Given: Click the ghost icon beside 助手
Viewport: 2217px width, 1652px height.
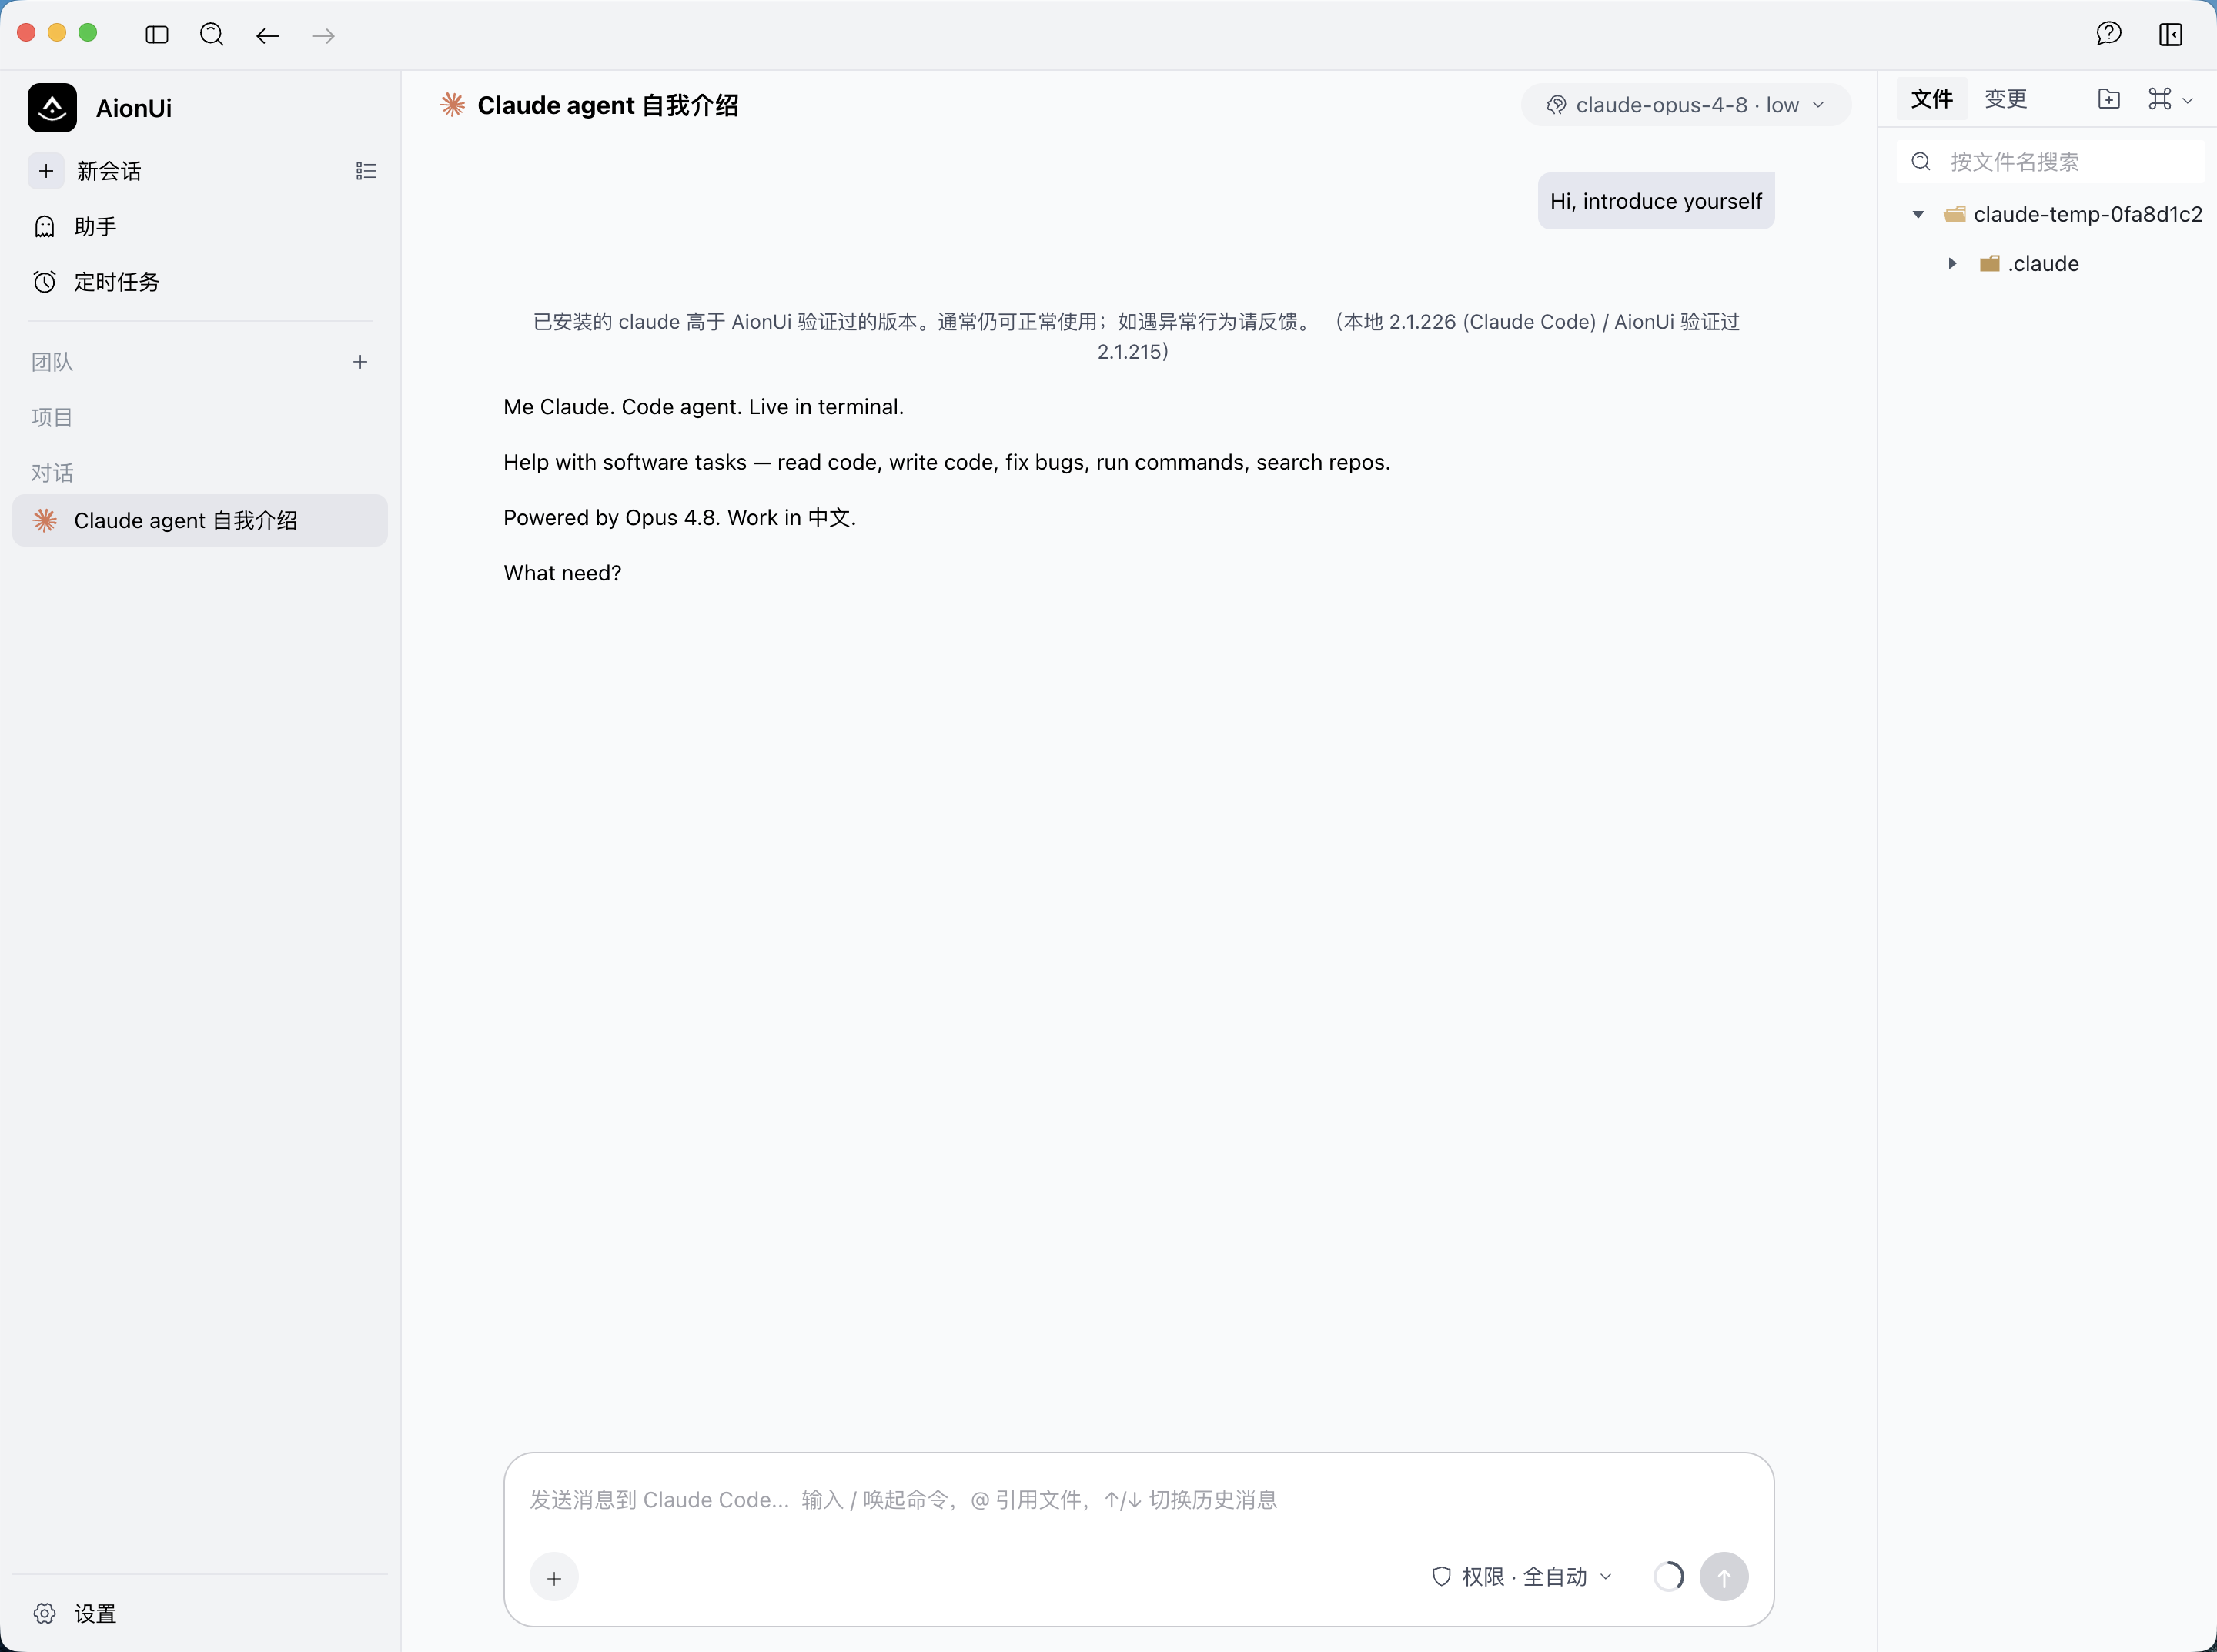Looking at the screenshot, I should (x=45, y=227).
